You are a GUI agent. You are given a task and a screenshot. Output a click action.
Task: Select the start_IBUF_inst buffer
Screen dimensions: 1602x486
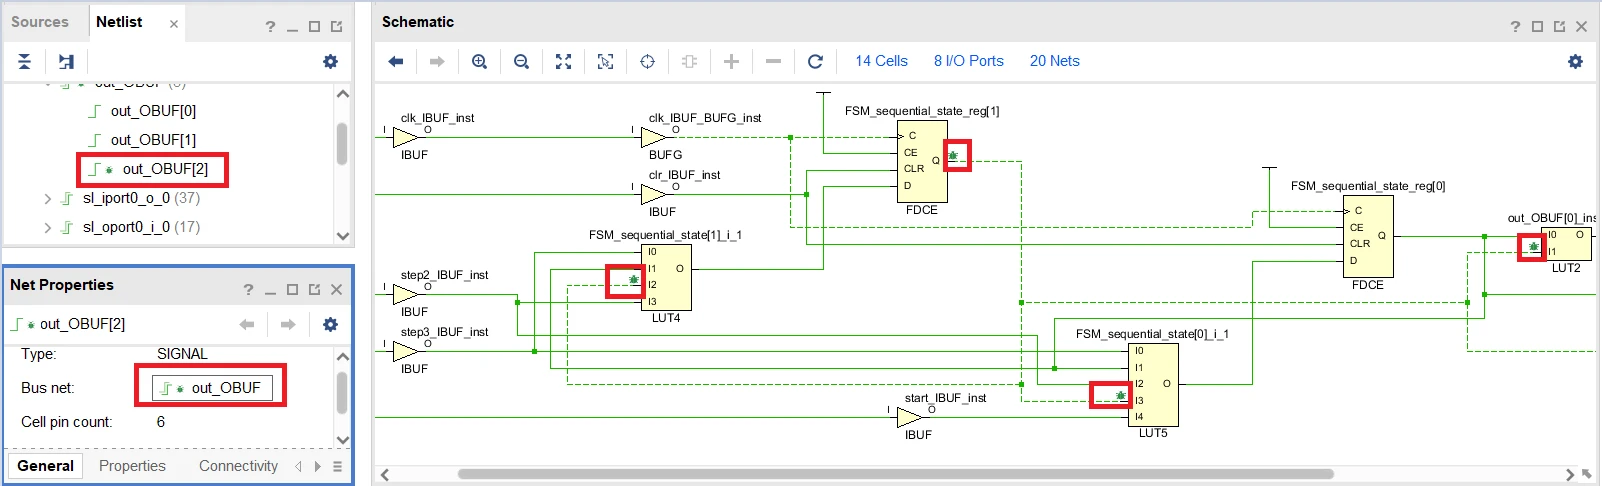[x=910, y=417]
